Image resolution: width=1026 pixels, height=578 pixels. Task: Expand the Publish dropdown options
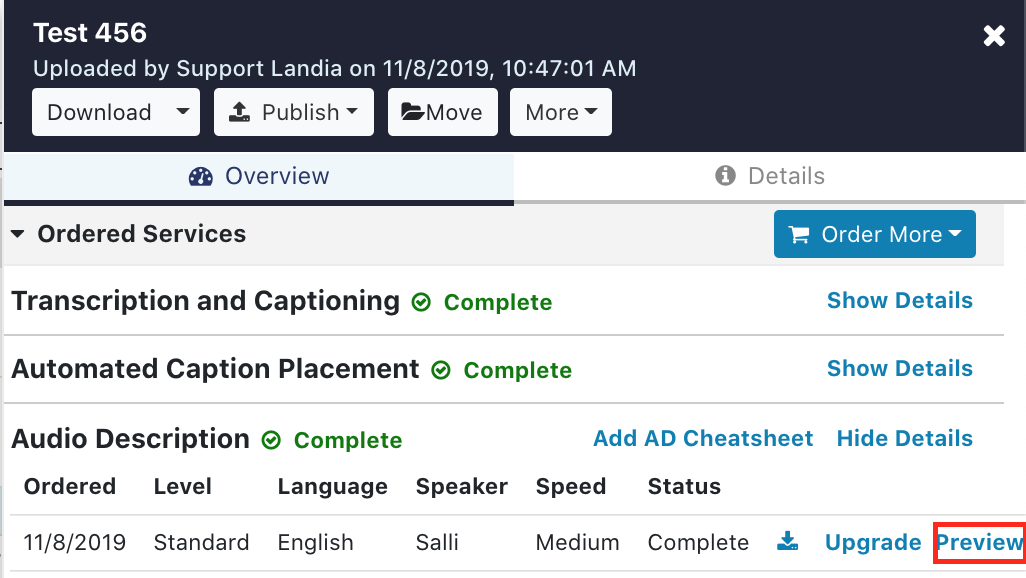[293, 112]
